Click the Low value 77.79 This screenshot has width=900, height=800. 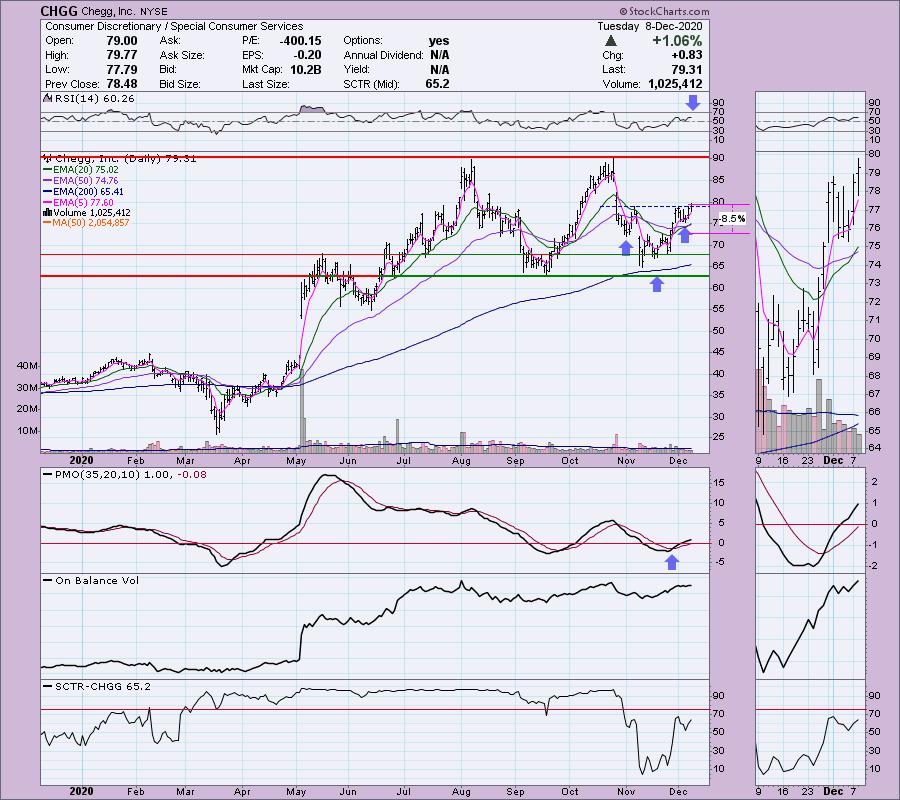click(x=122, y=69)
